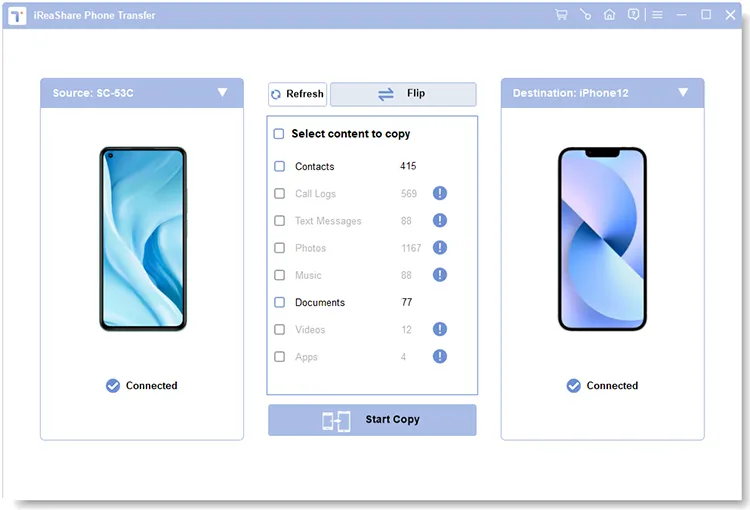Click the Videos label
Screen dimensions: 750x510
tap(310, 330)
